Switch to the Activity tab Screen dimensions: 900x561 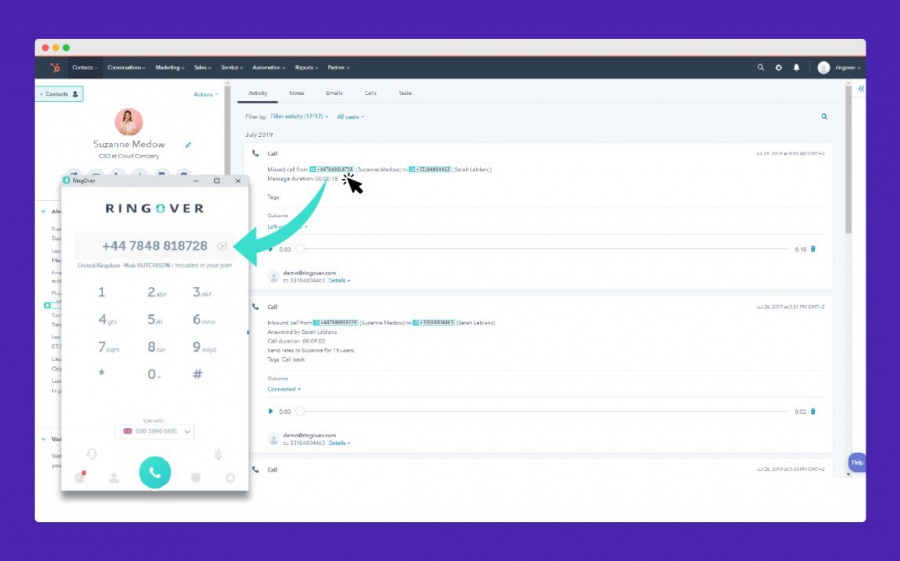point(258,93)
